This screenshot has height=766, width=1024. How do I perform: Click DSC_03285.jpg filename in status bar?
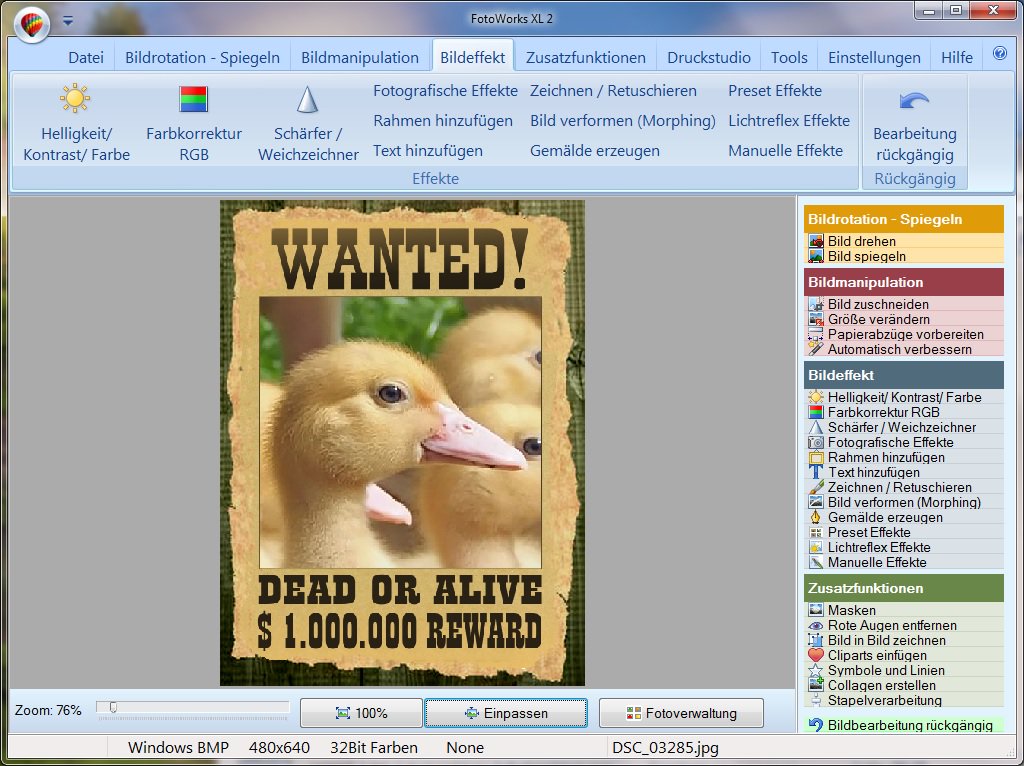[x=665, y=748]
